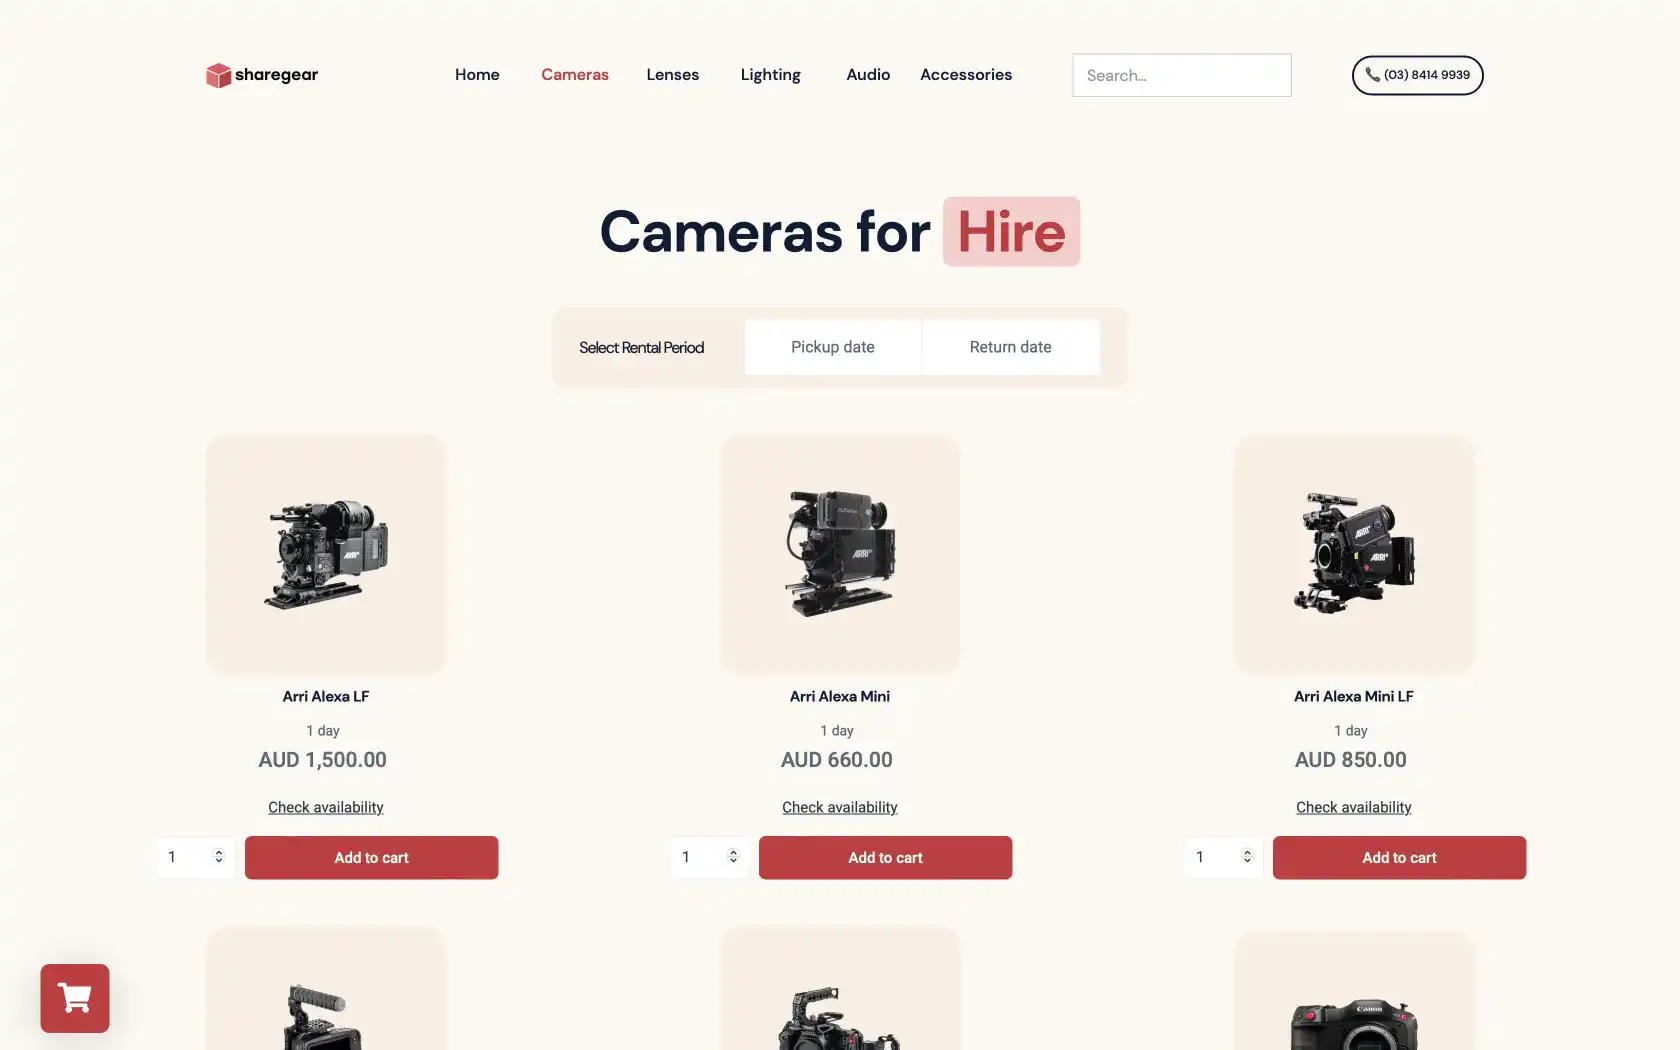Open the floating shopping cart button
This screenshot has height=1050, width=1680.
(75, 998)
